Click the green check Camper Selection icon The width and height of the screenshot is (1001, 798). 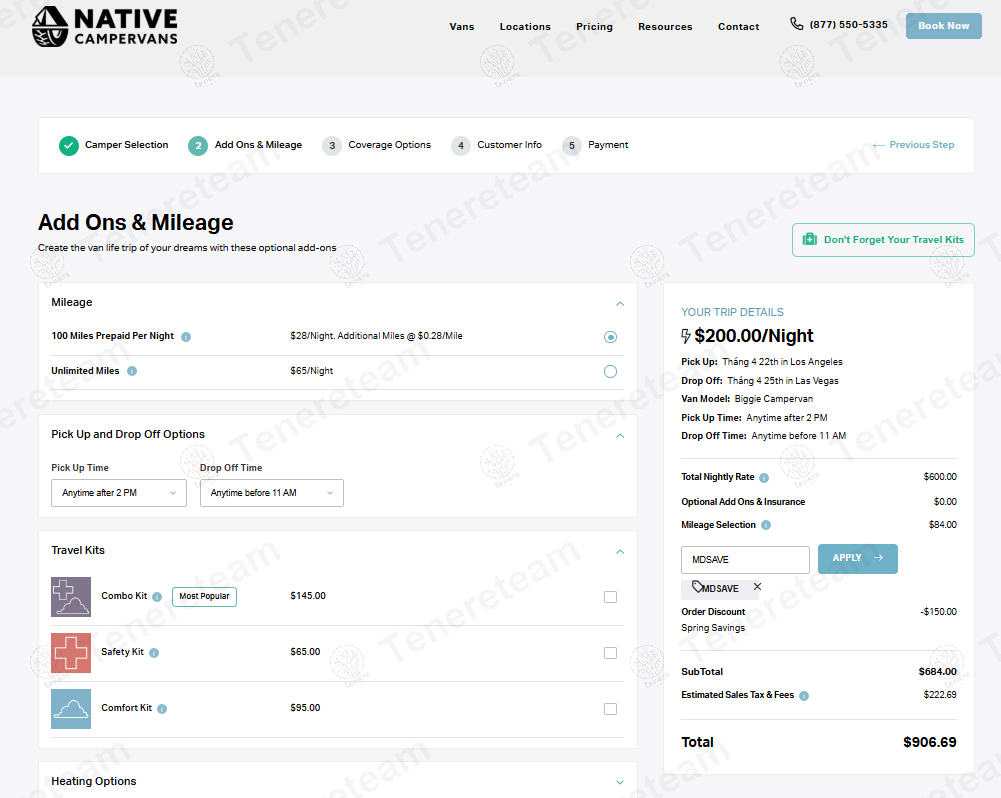(69, 146)
